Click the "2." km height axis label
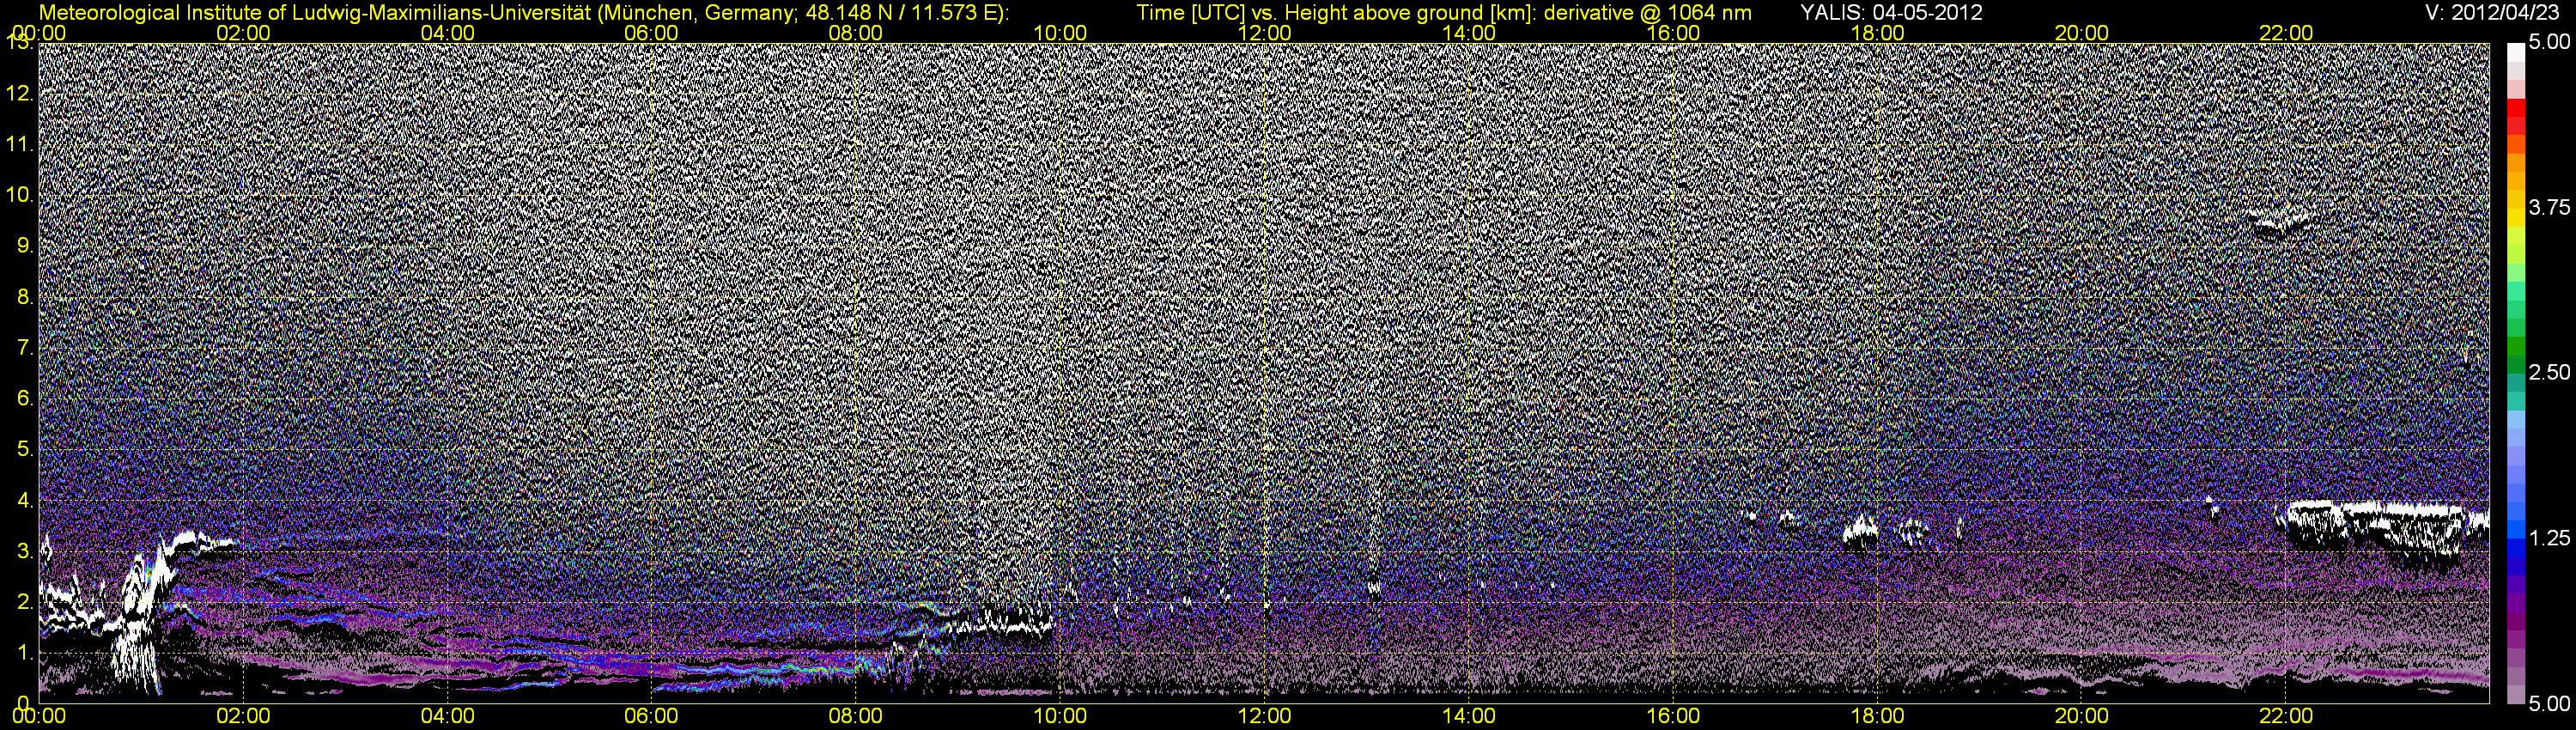The width and height of the screenshot is (2576, 730). point(25,602)
